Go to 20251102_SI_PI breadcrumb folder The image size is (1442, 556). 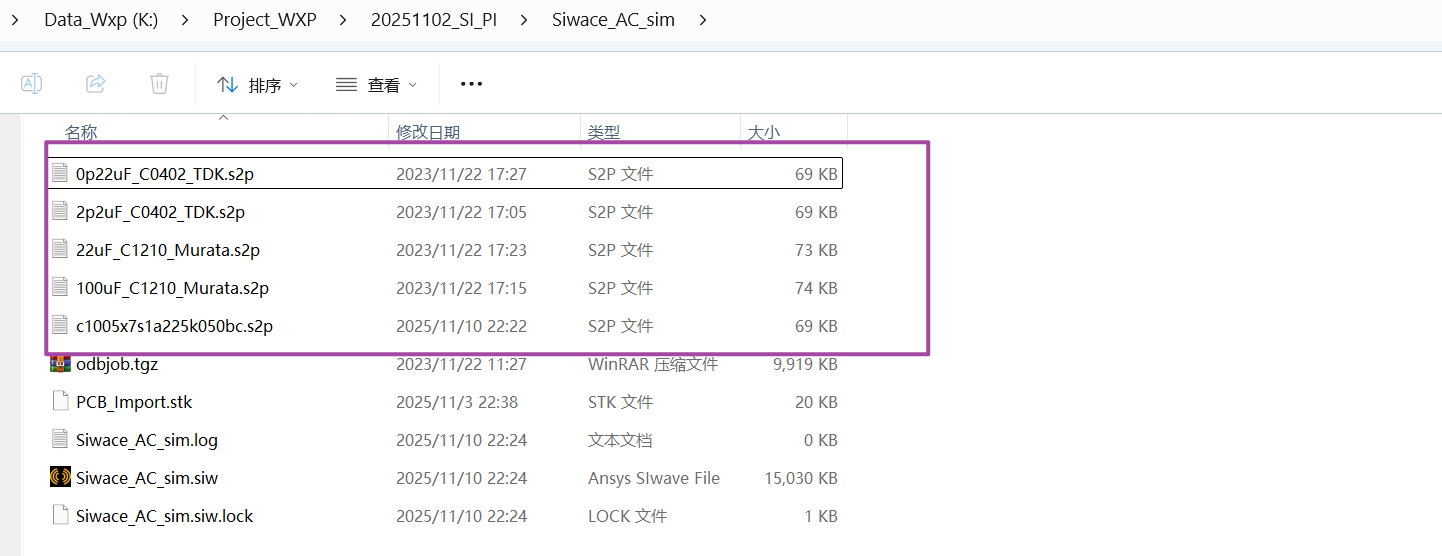(x=434, y=20)
